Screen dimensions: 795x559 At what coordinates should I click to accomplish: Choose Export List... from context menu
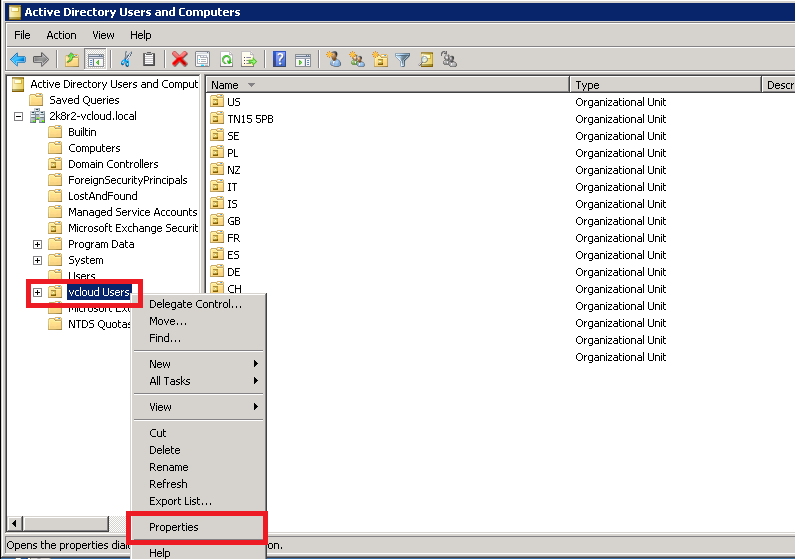(x=198, y=501)
